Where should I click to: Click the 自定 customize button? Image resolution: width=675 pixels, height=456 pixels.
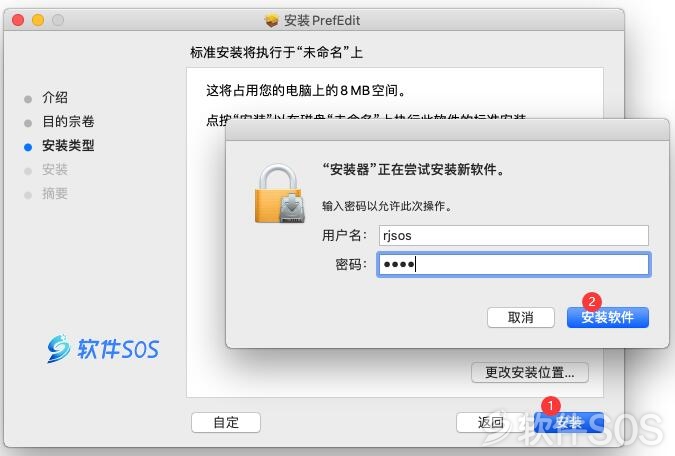point(226,422)
